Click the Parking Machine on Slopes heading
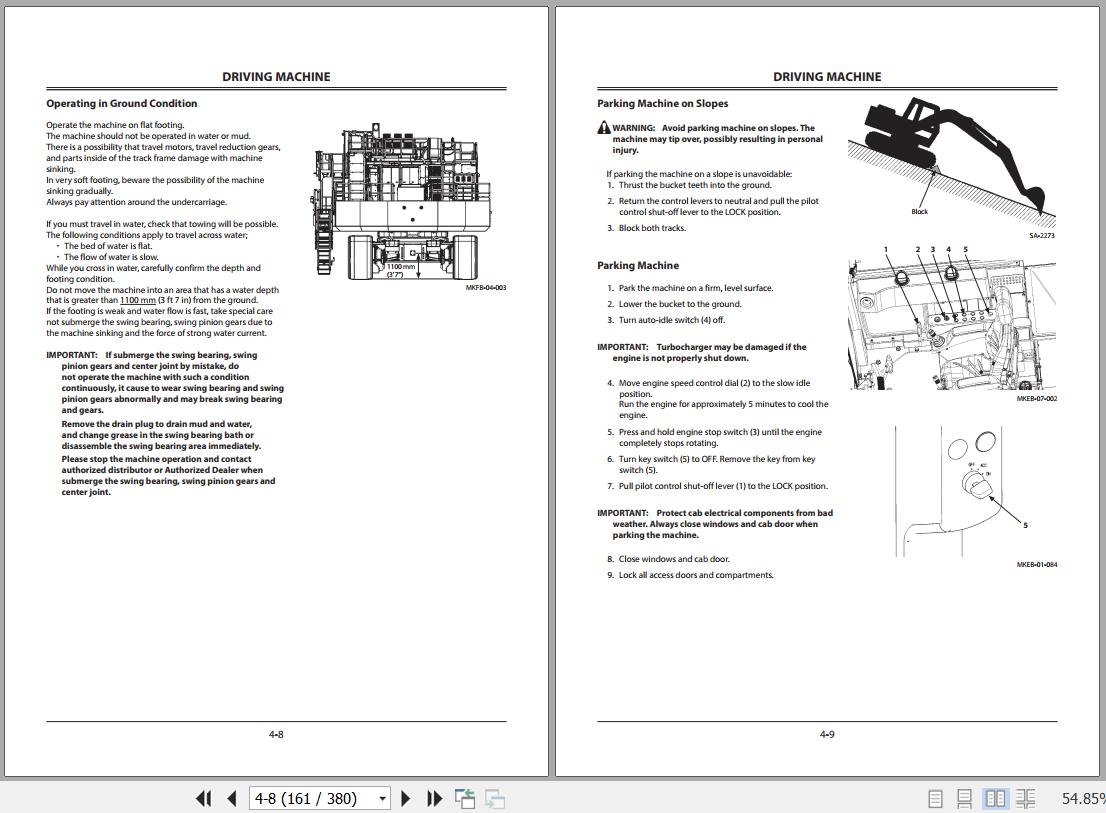1106x813 pixels. point(662,104)
